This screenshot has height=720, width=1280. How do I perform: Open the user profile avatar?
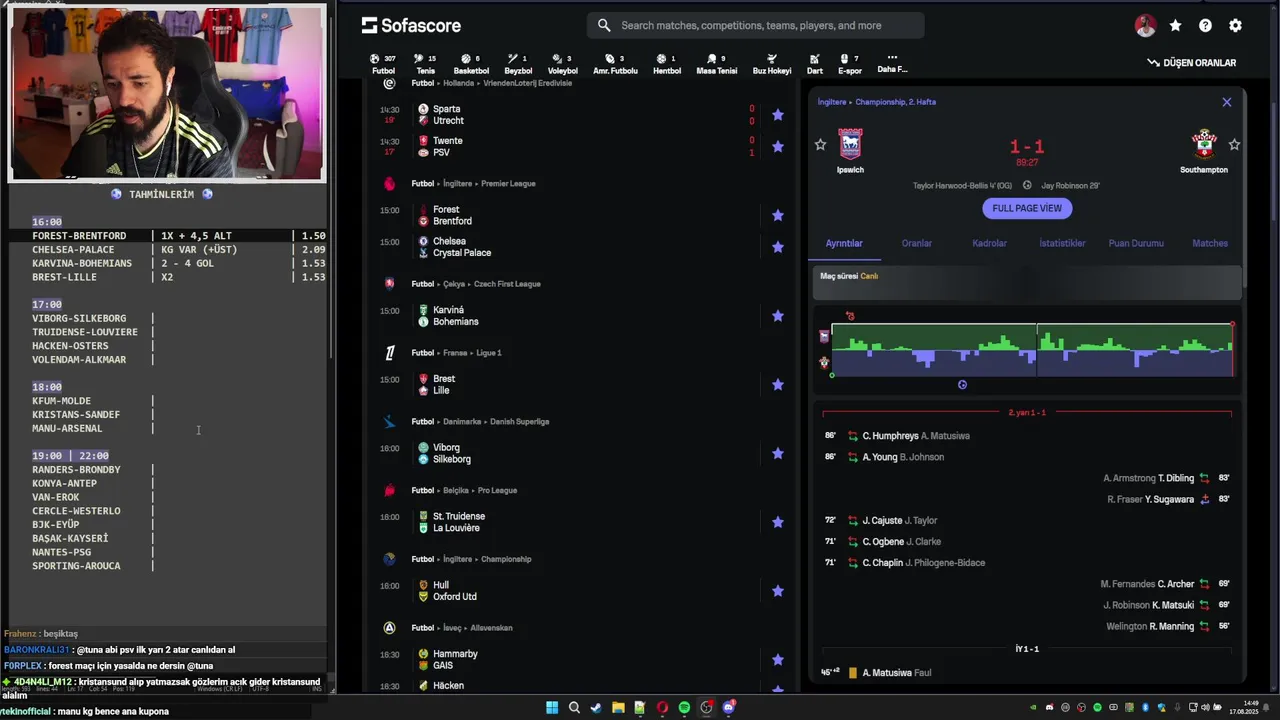coord(1146,26)
